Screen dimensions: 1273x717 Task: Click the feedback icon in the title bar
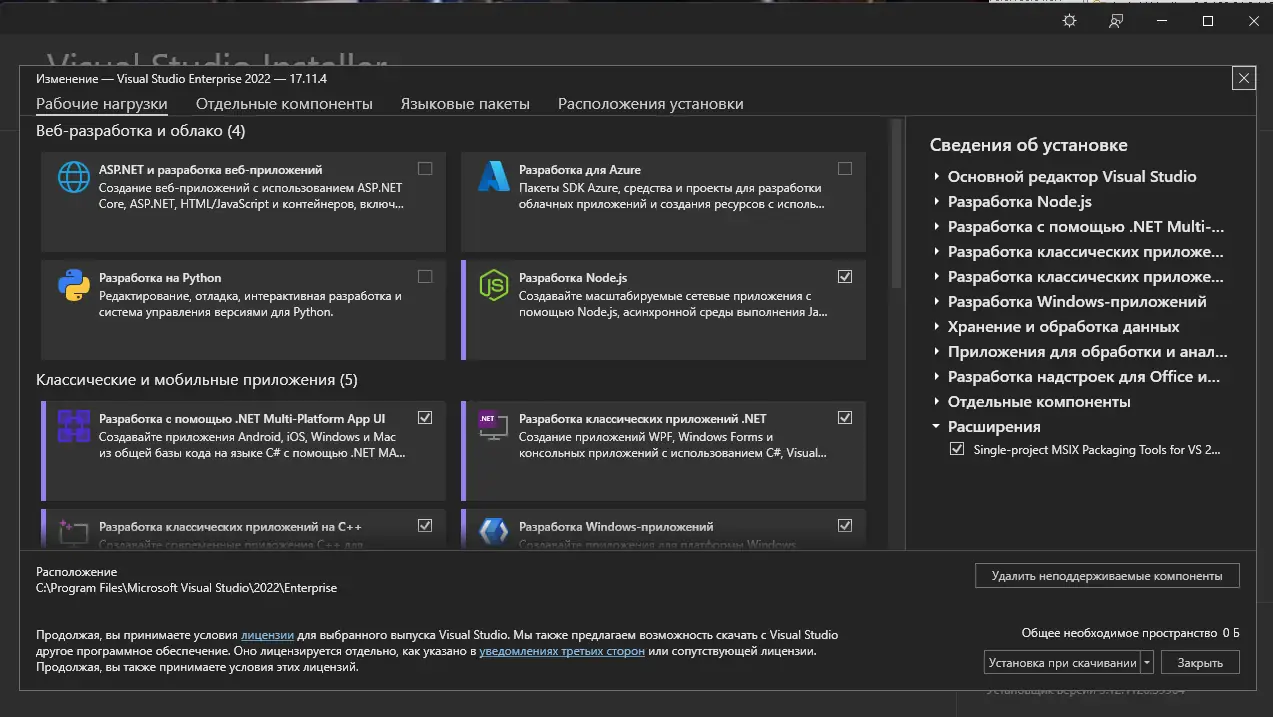[x=1115, y=20]
